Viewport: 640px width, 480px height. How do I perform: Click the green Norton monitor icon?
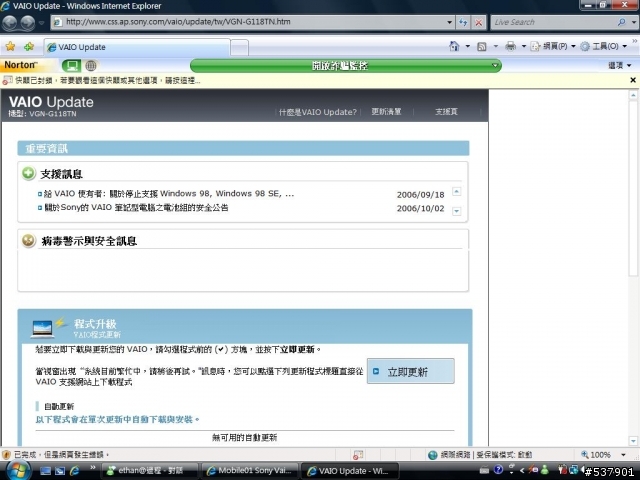pyautogui.click(x=71, y=65)
